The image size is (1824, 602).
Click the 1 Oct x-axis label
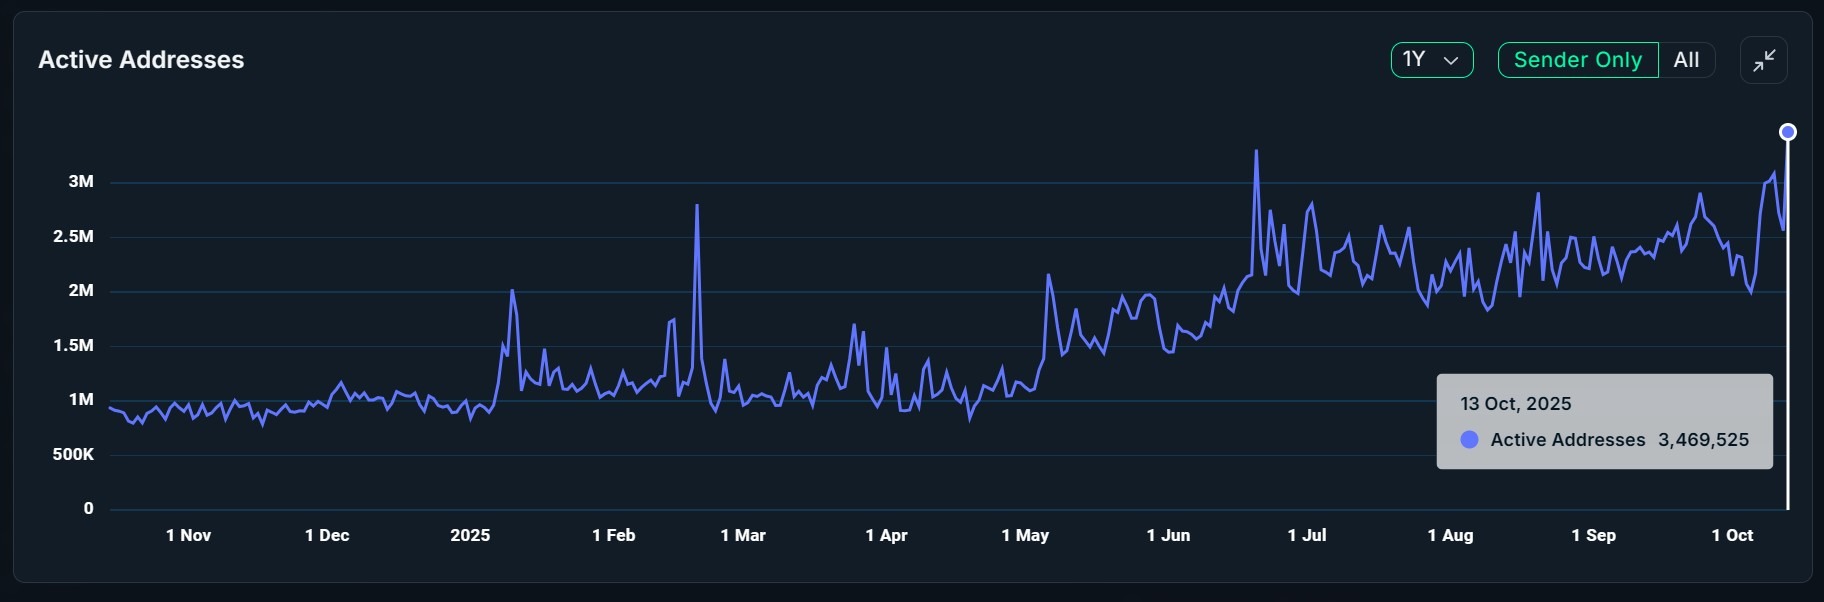[x=1732, y=535]
